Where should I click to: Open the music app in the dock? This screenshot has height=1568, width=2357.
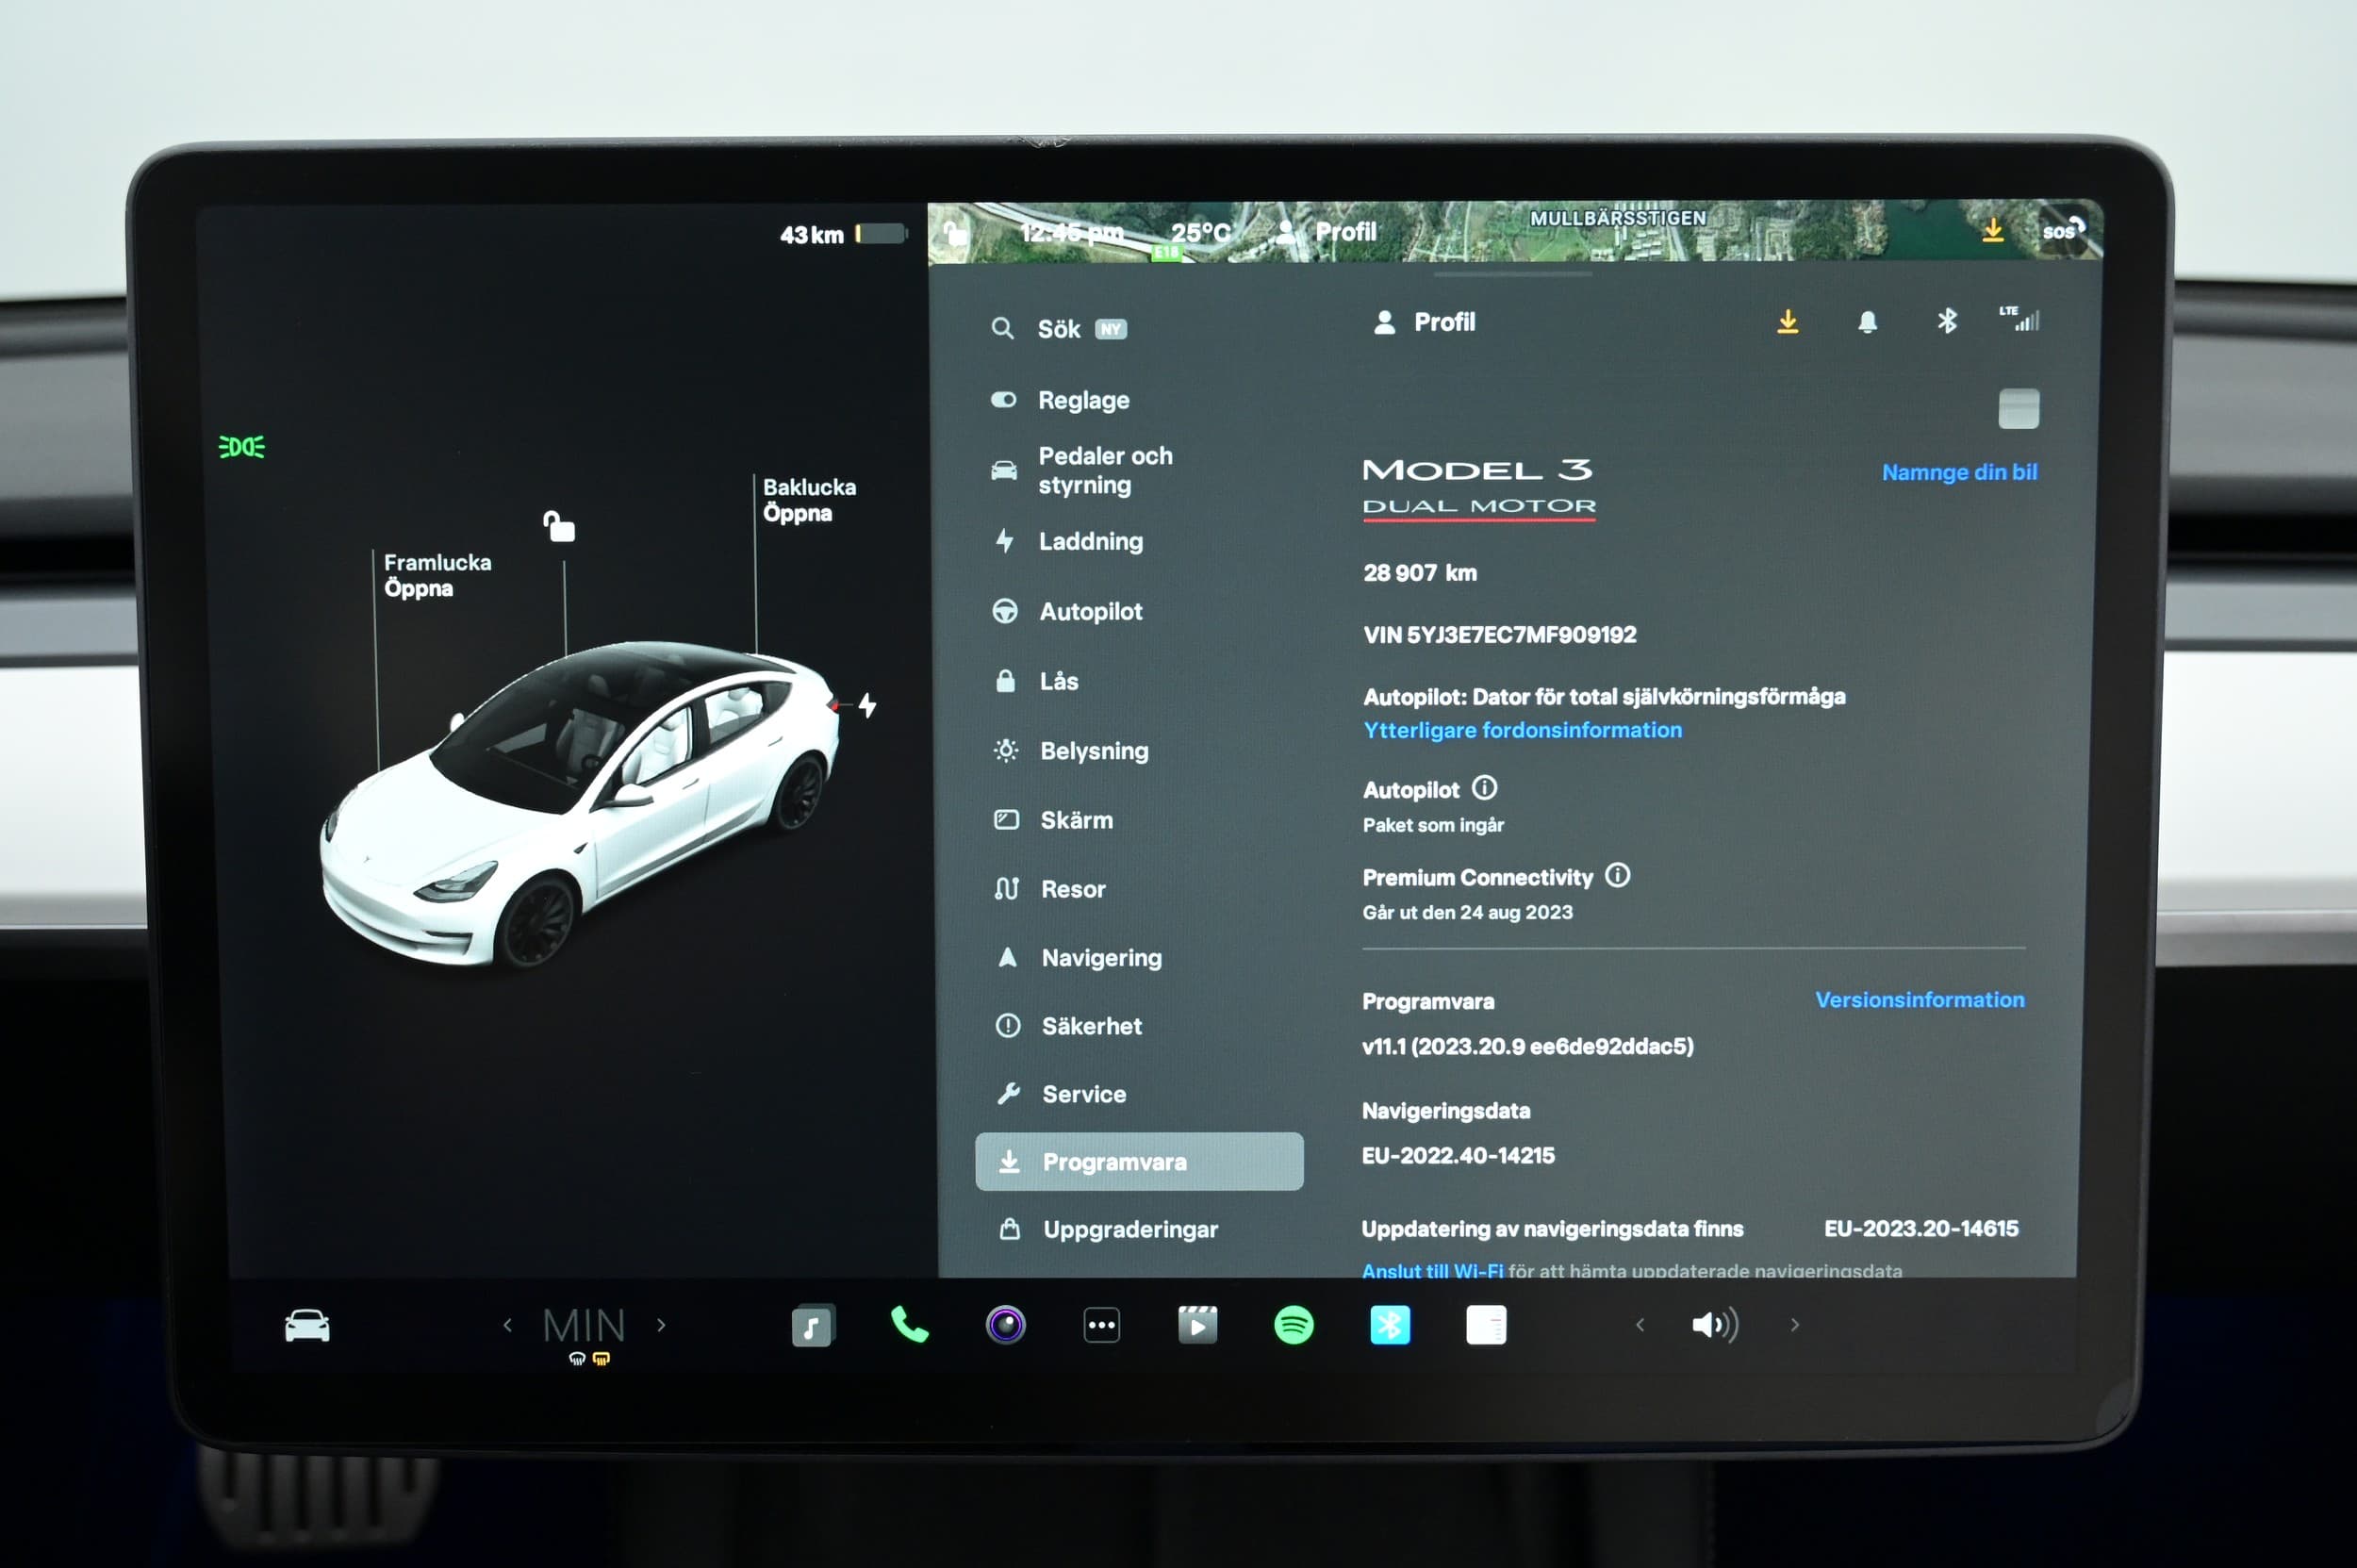click(812, 1326)
